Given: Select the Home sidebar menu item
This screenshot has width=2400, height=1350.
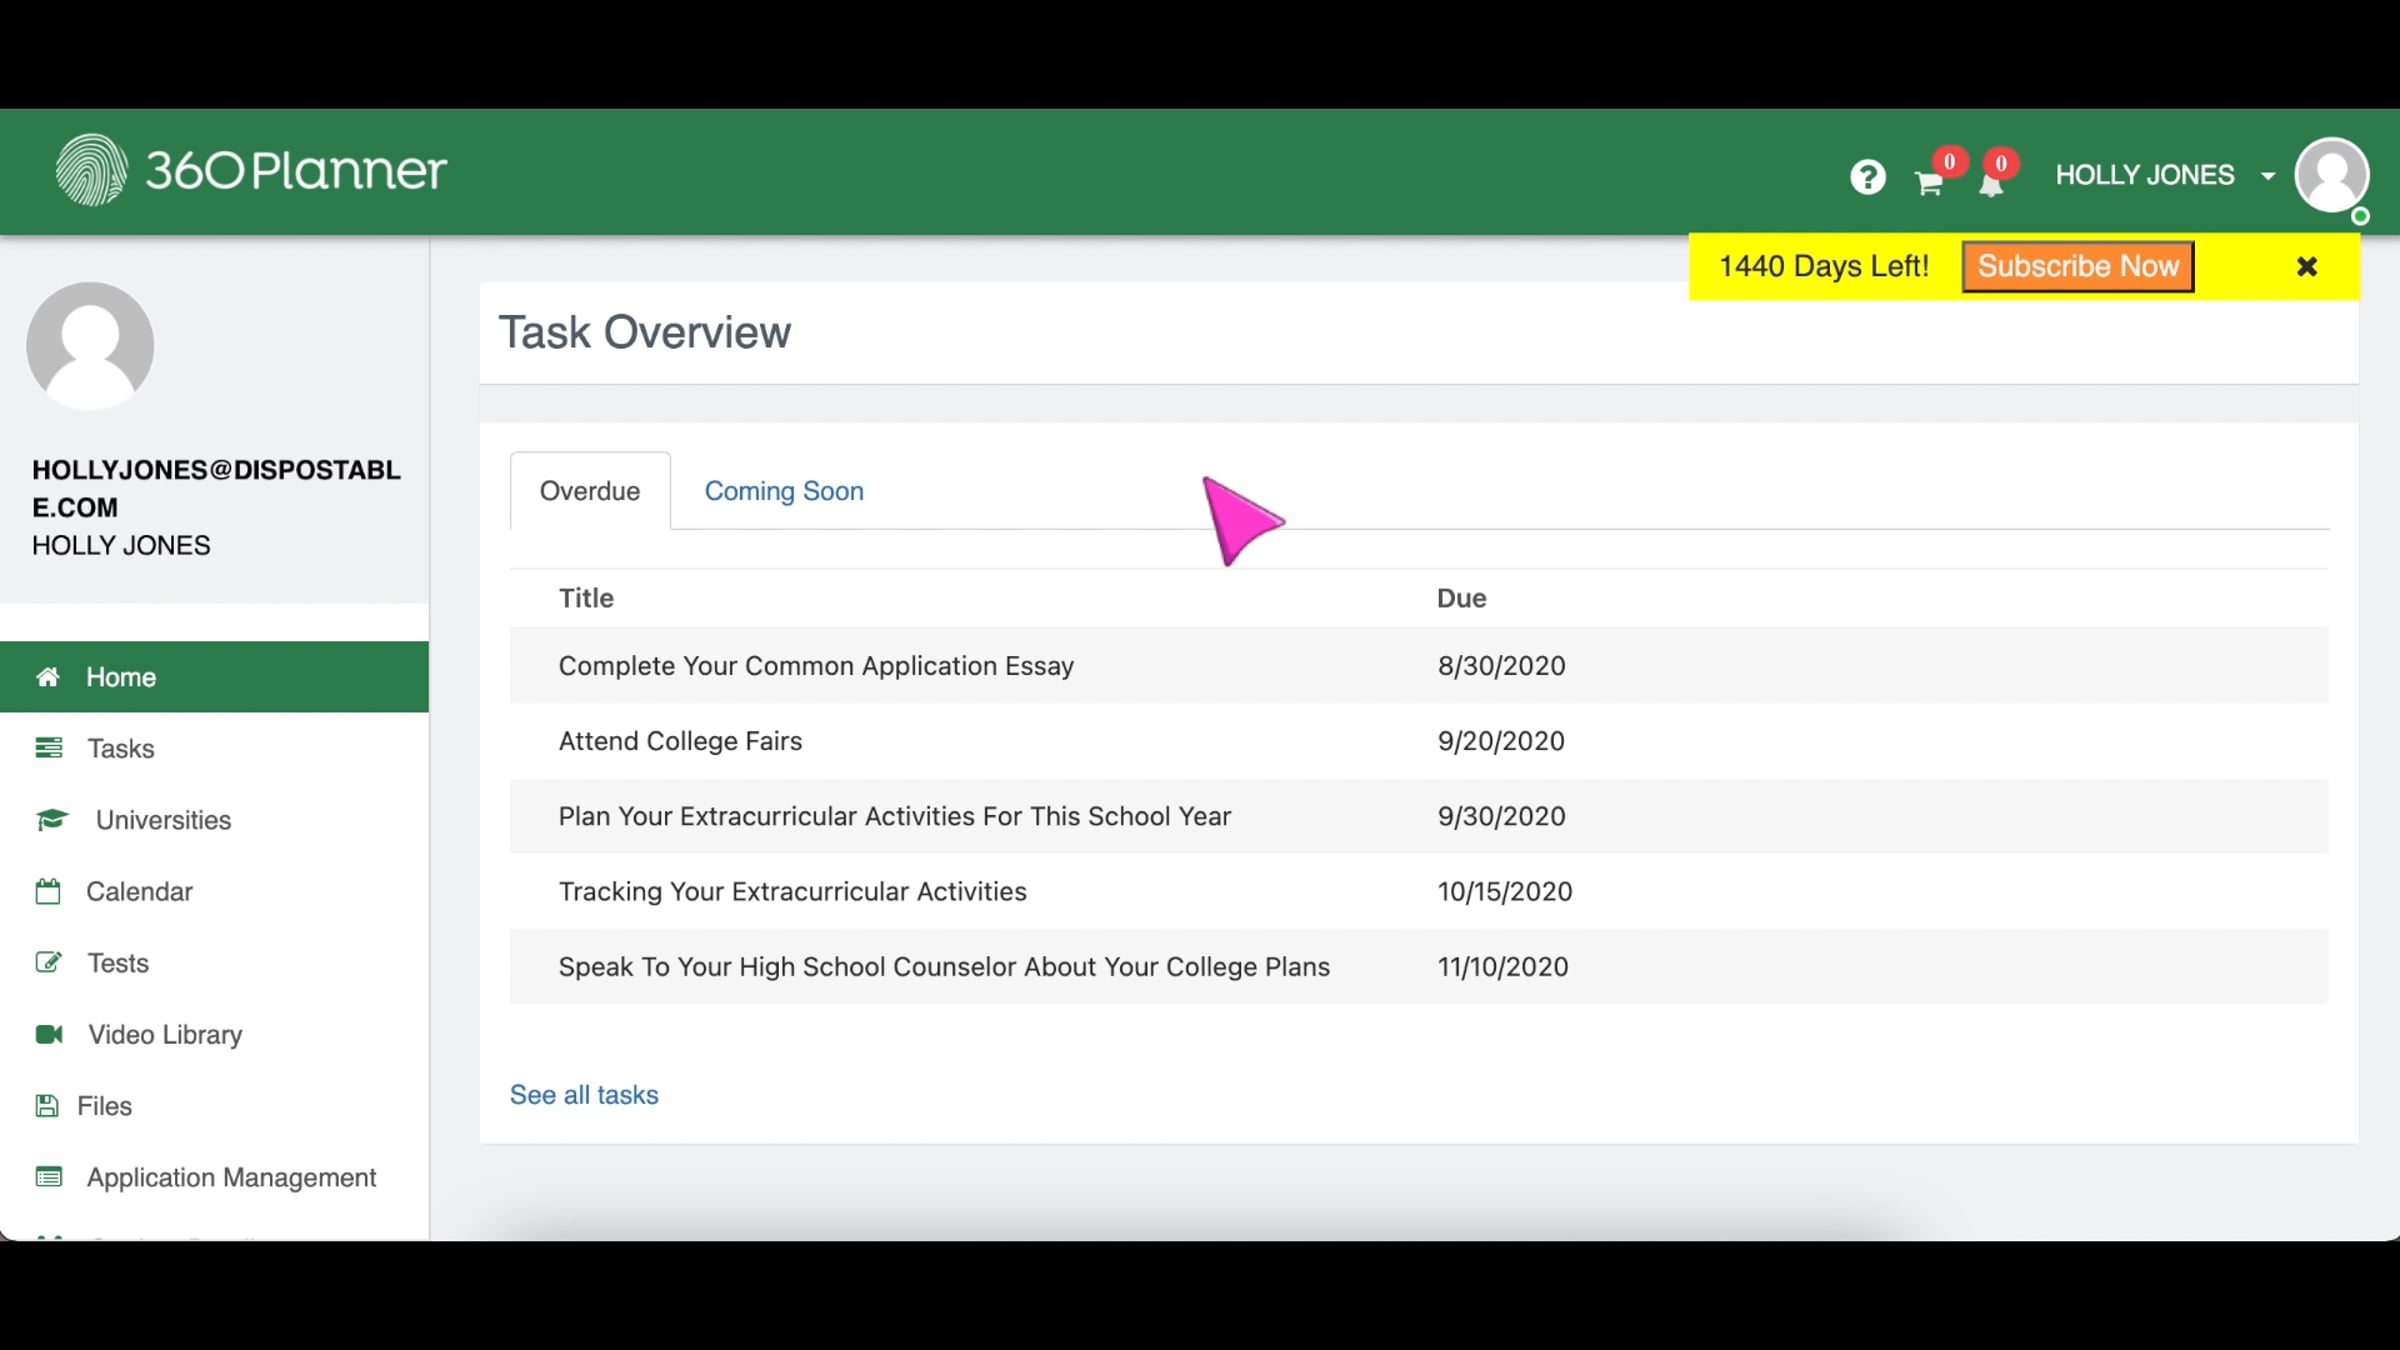Looking at the screenshot, I should tap(121, 677).
